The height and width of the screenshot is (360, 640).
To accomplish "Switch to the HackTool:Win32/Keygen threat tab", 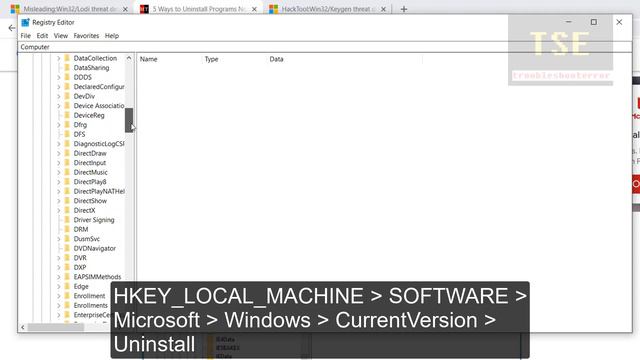I will click(329, 9).
